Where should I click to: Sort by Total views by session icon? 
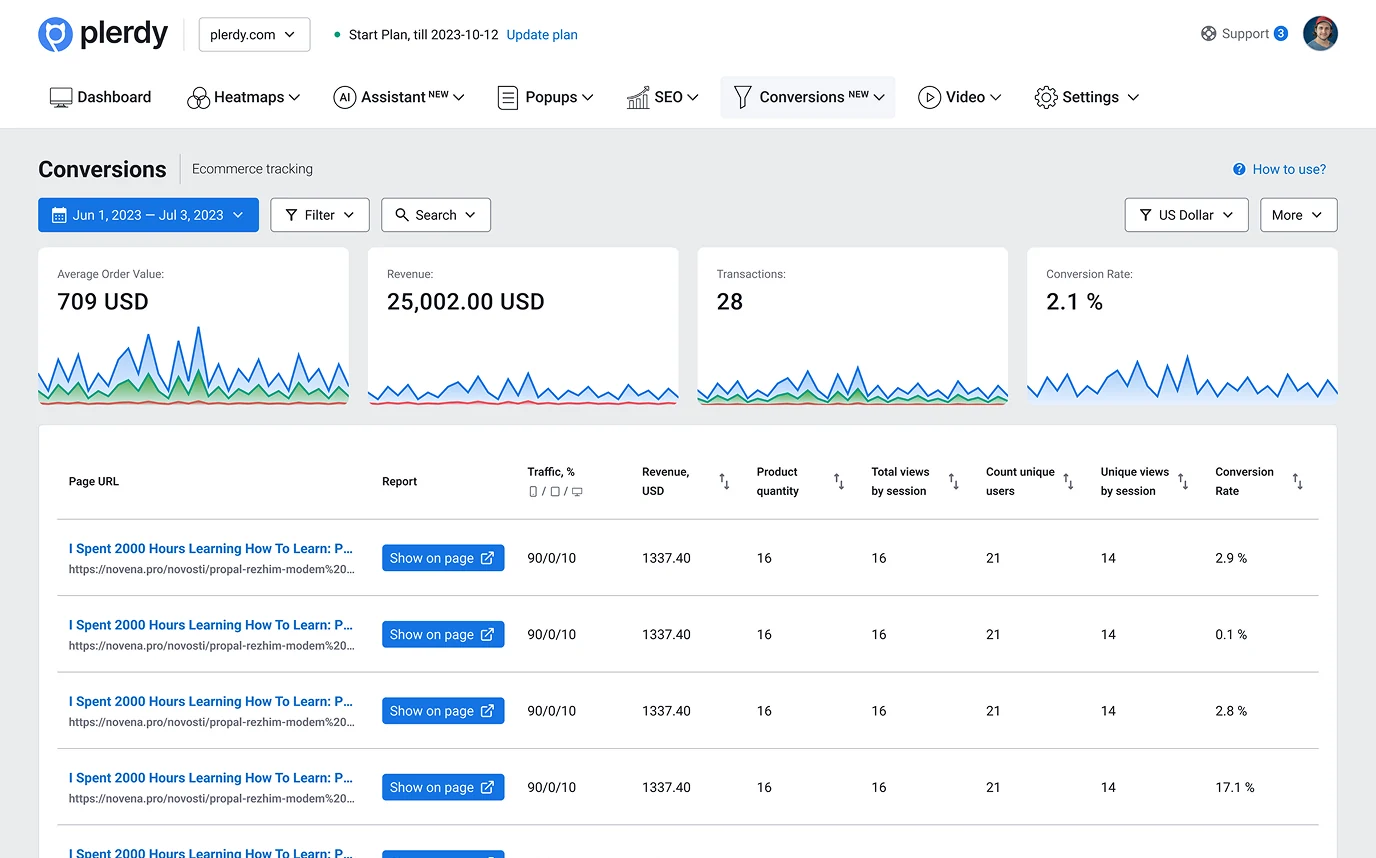tap(953, 481)
